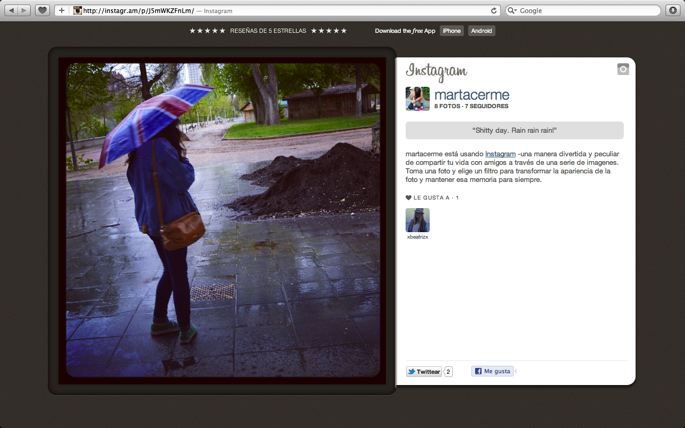Screen dimensions: 685x428
Task: Click the camera icon in the panel corner
Action: pyautogui.click(x=623, y=69)
